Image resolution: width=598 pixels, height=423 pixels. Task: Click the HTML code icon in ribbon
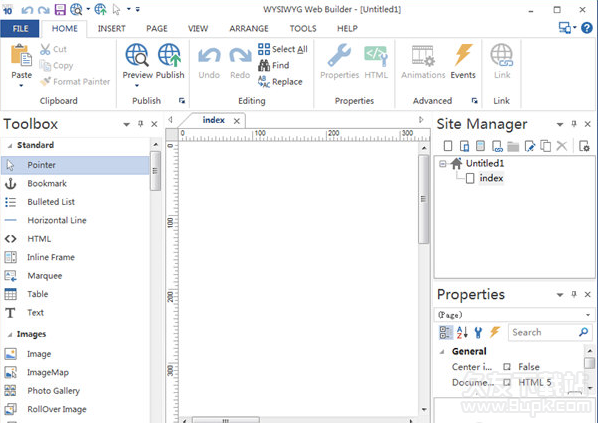point(376,56)
